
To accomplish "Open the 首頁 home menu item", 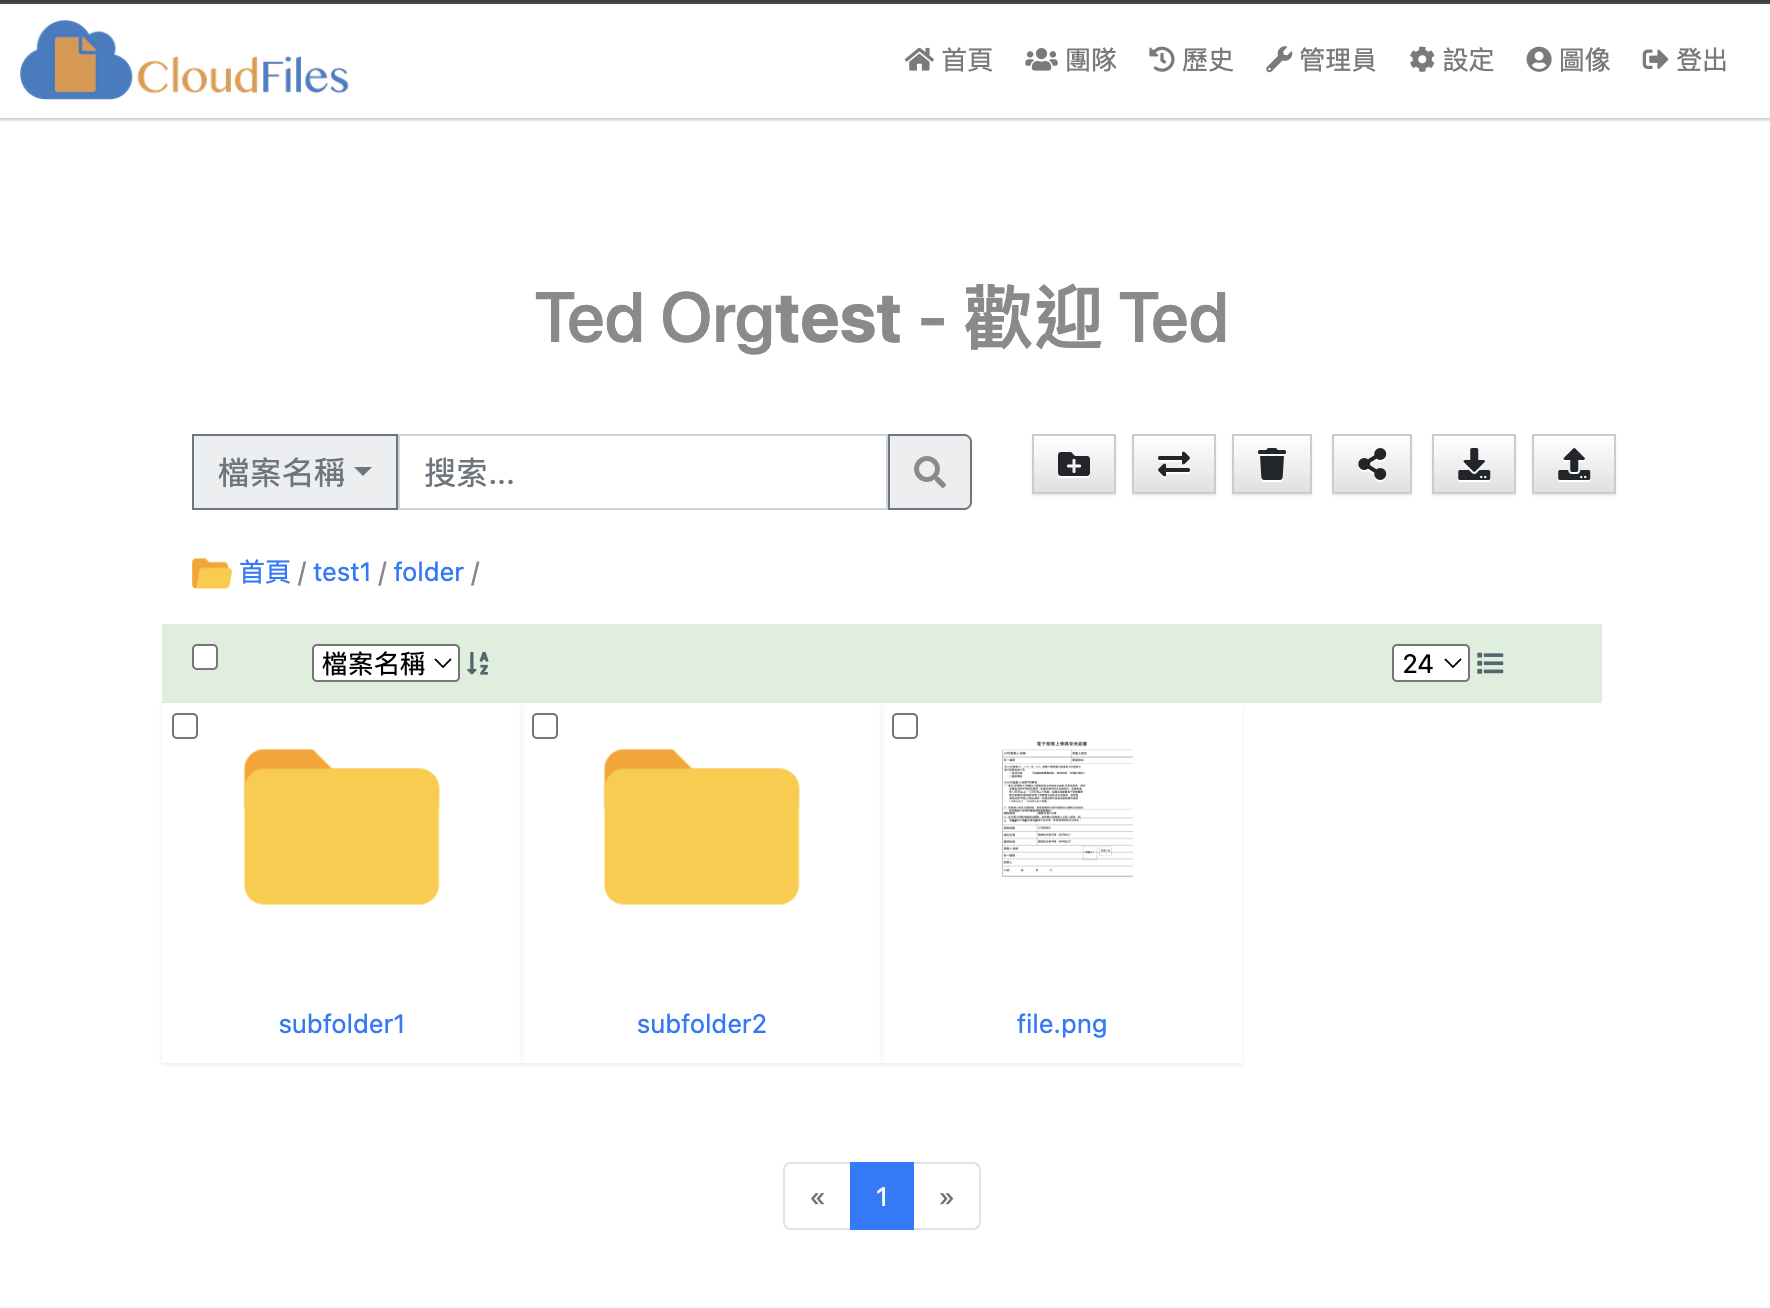I will 948,60.
